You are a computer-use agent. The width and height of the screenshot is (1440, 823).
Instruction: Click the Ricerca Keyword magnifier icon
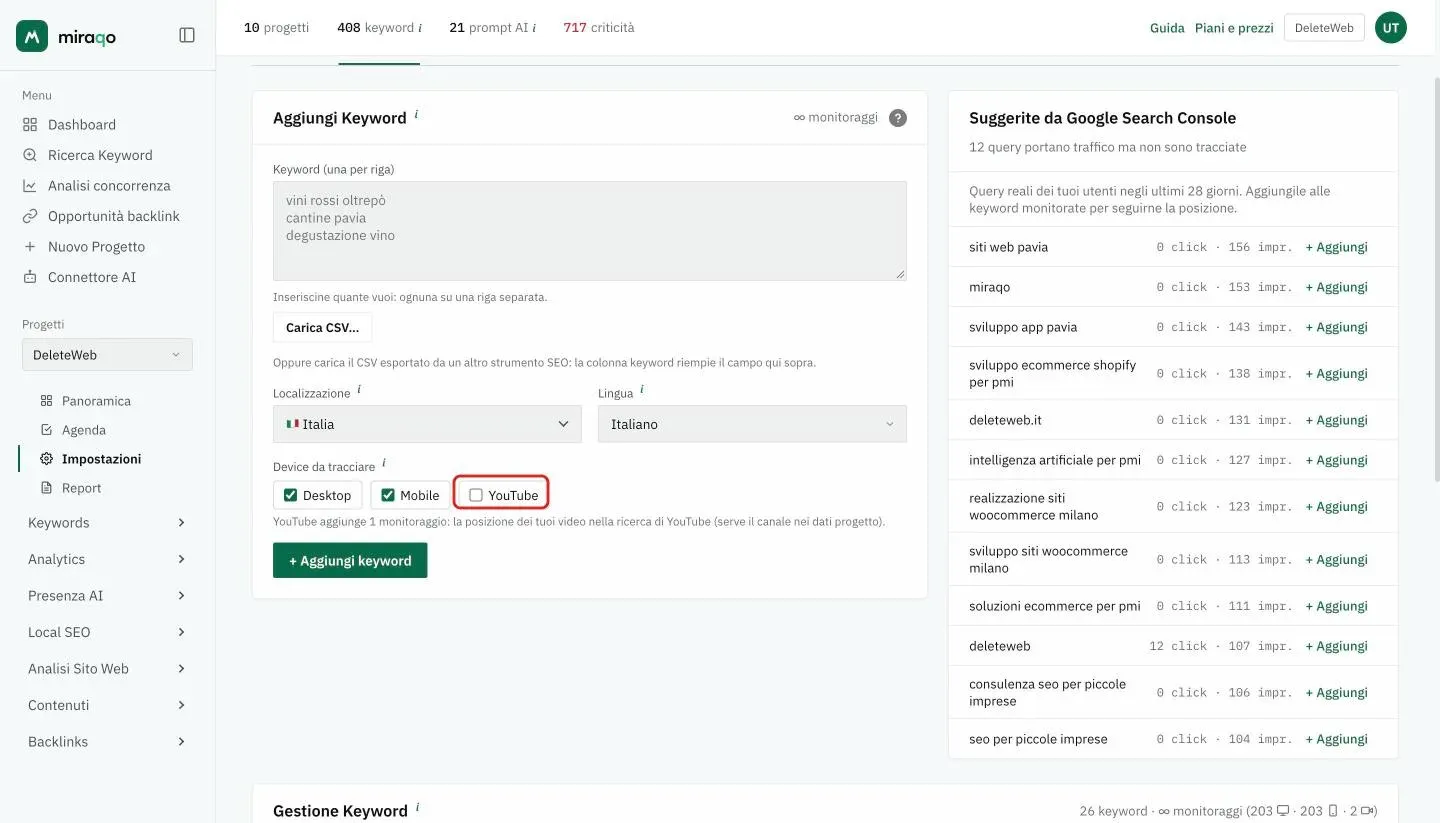click(30, 155)
